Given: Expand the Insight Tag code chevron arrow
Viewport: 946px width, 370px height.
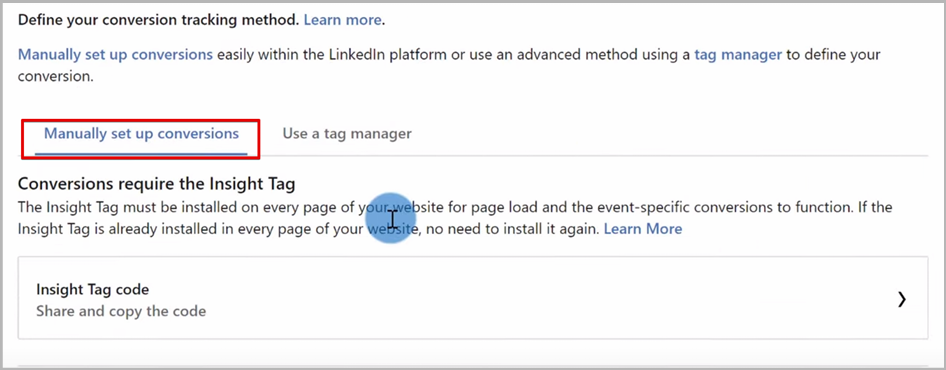Looking at the screenshot, I should tap(902, 299).
